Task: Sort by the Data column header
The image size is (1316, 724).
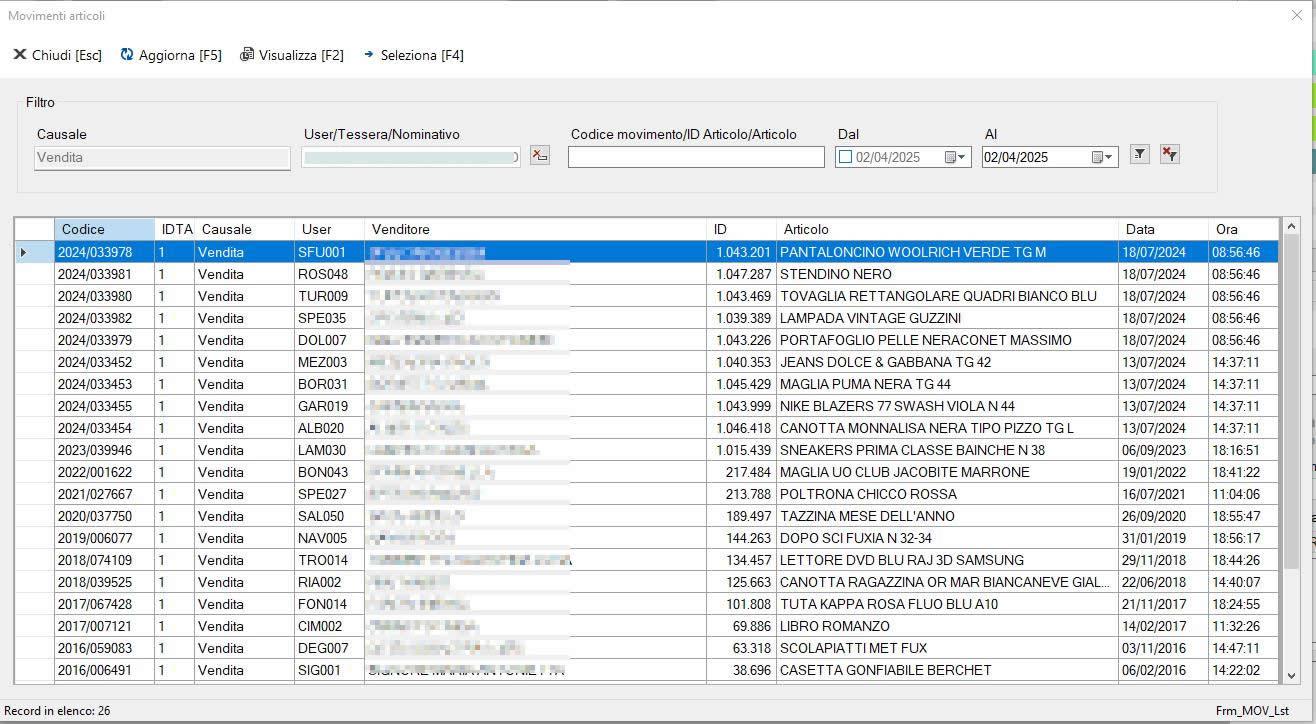Action: (x=1163, y=229)
